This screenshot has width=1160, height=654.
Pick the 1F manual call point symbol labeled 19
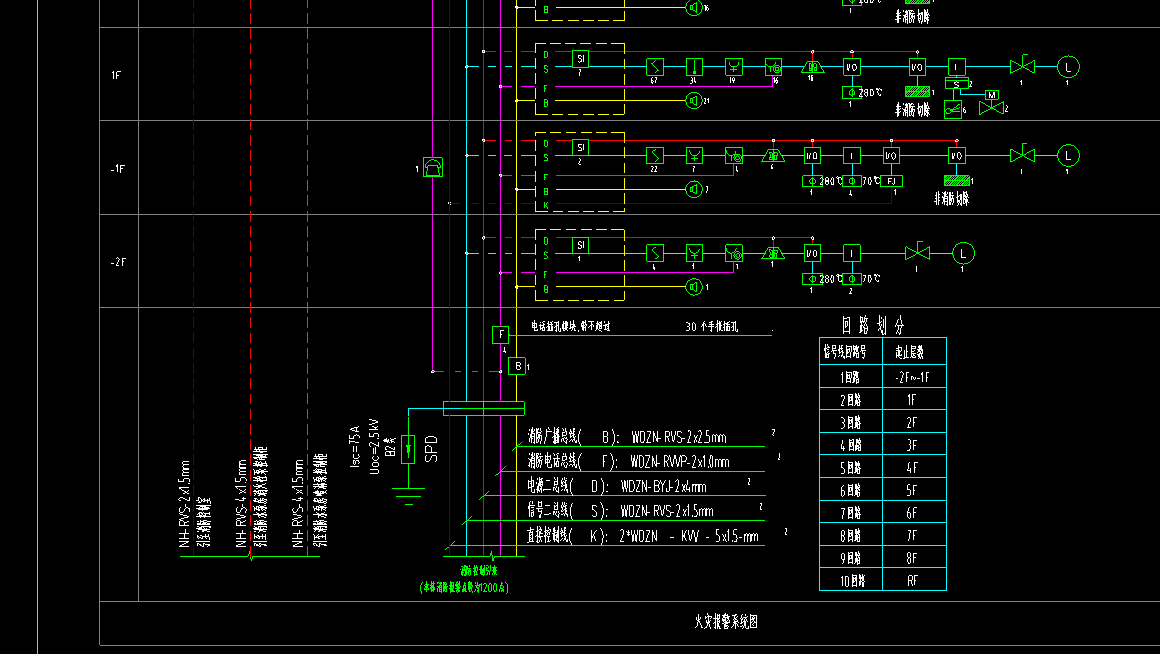[733, 67]
